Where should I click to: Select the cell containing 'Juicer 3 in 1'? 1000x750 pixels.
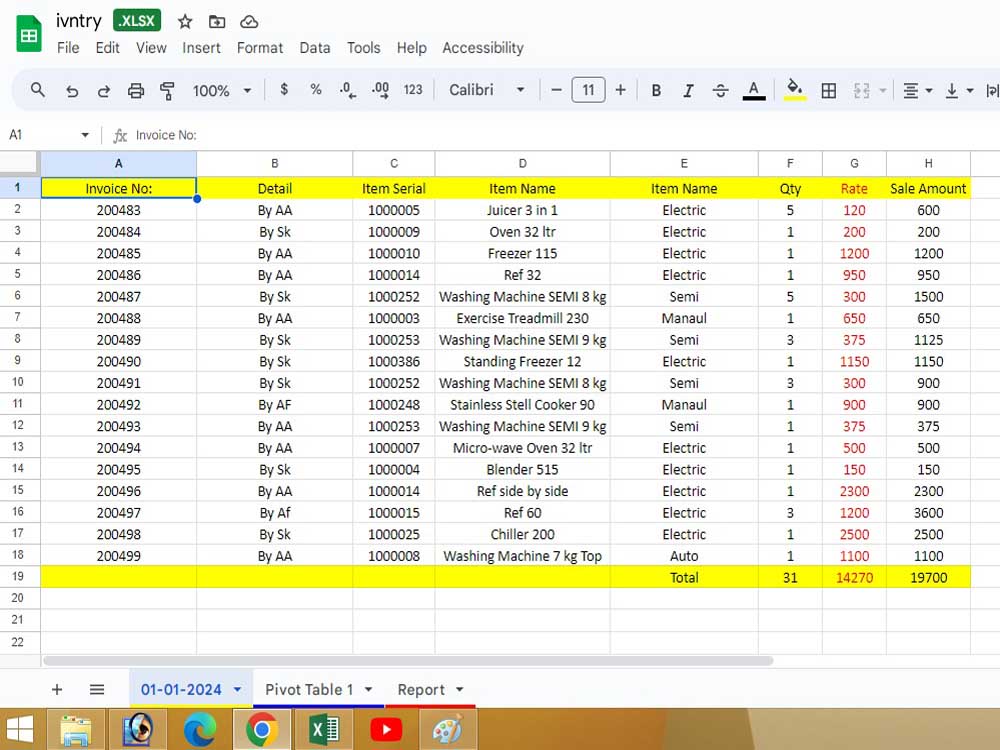click(x=522, y=210)
